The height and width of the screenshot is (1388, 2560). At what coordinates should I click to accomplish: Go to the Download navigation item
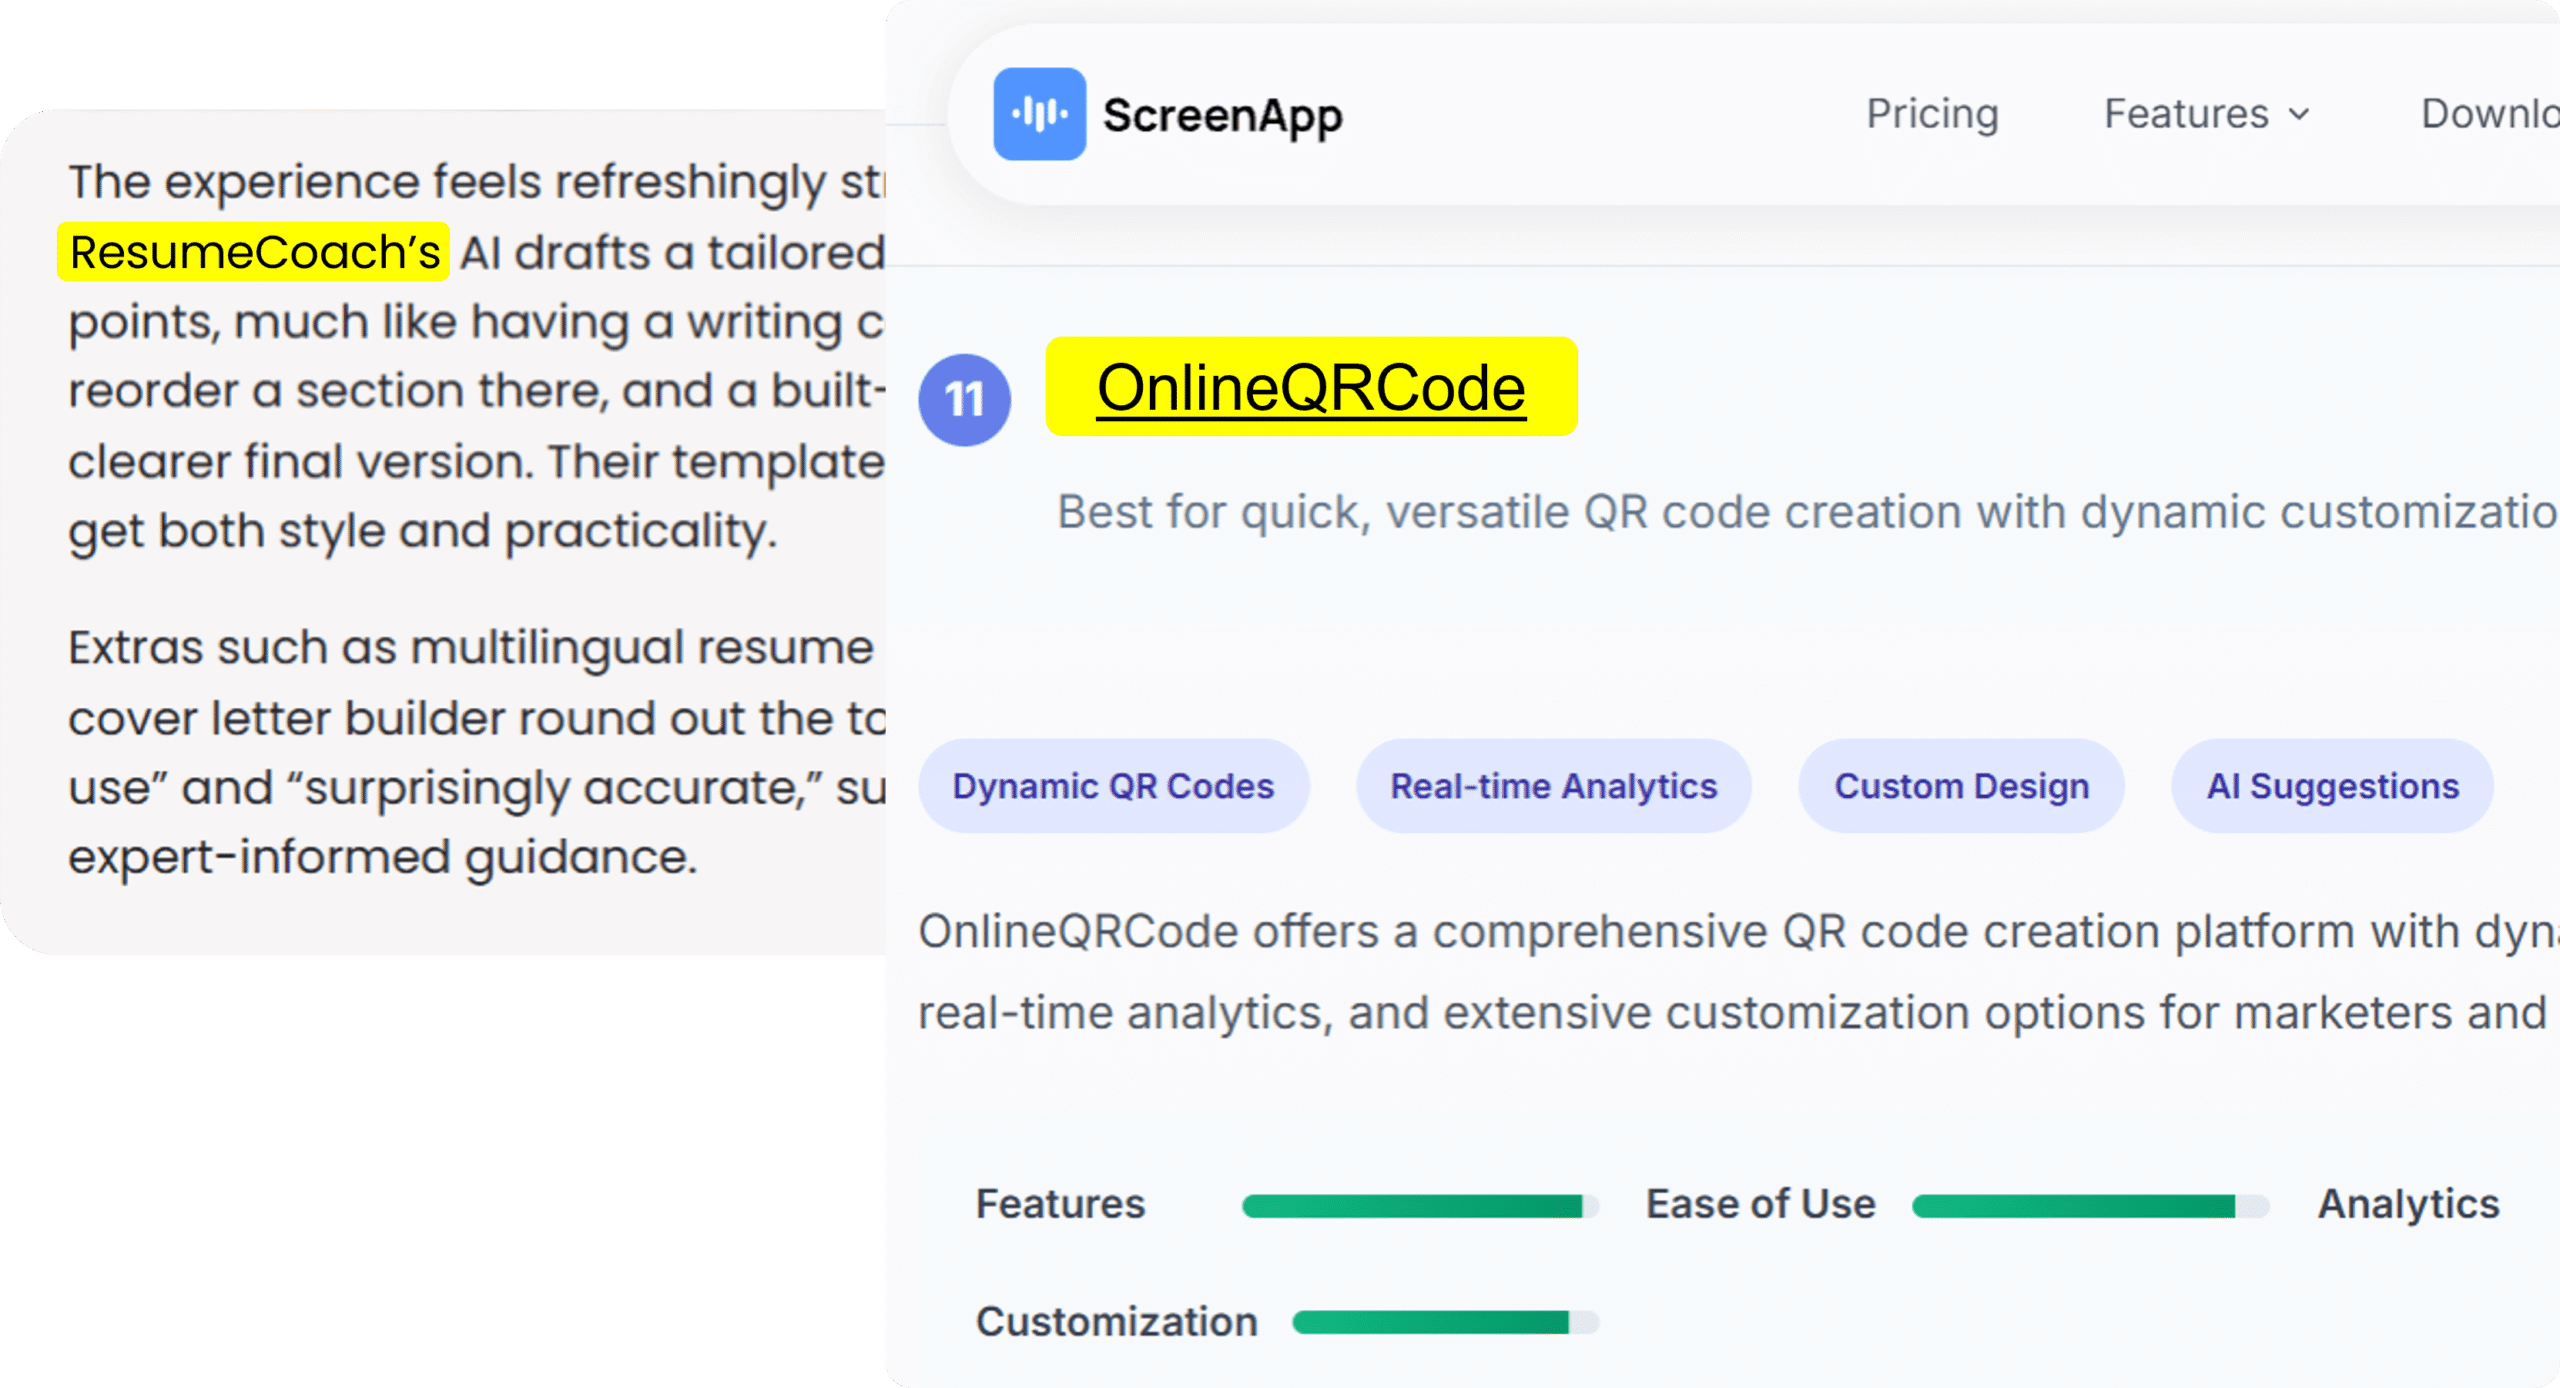coord(2488,114)
